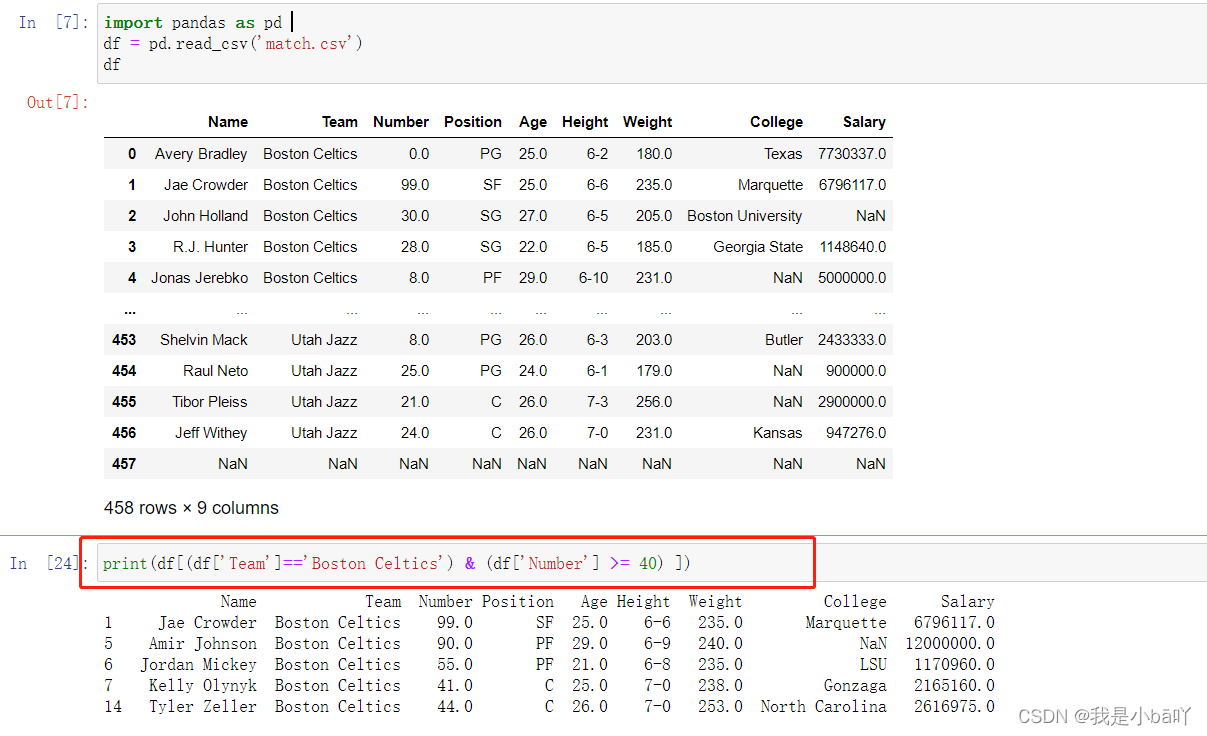
Task: Select the "Weight" column header in dataframe table
Action: coord(648,122)
